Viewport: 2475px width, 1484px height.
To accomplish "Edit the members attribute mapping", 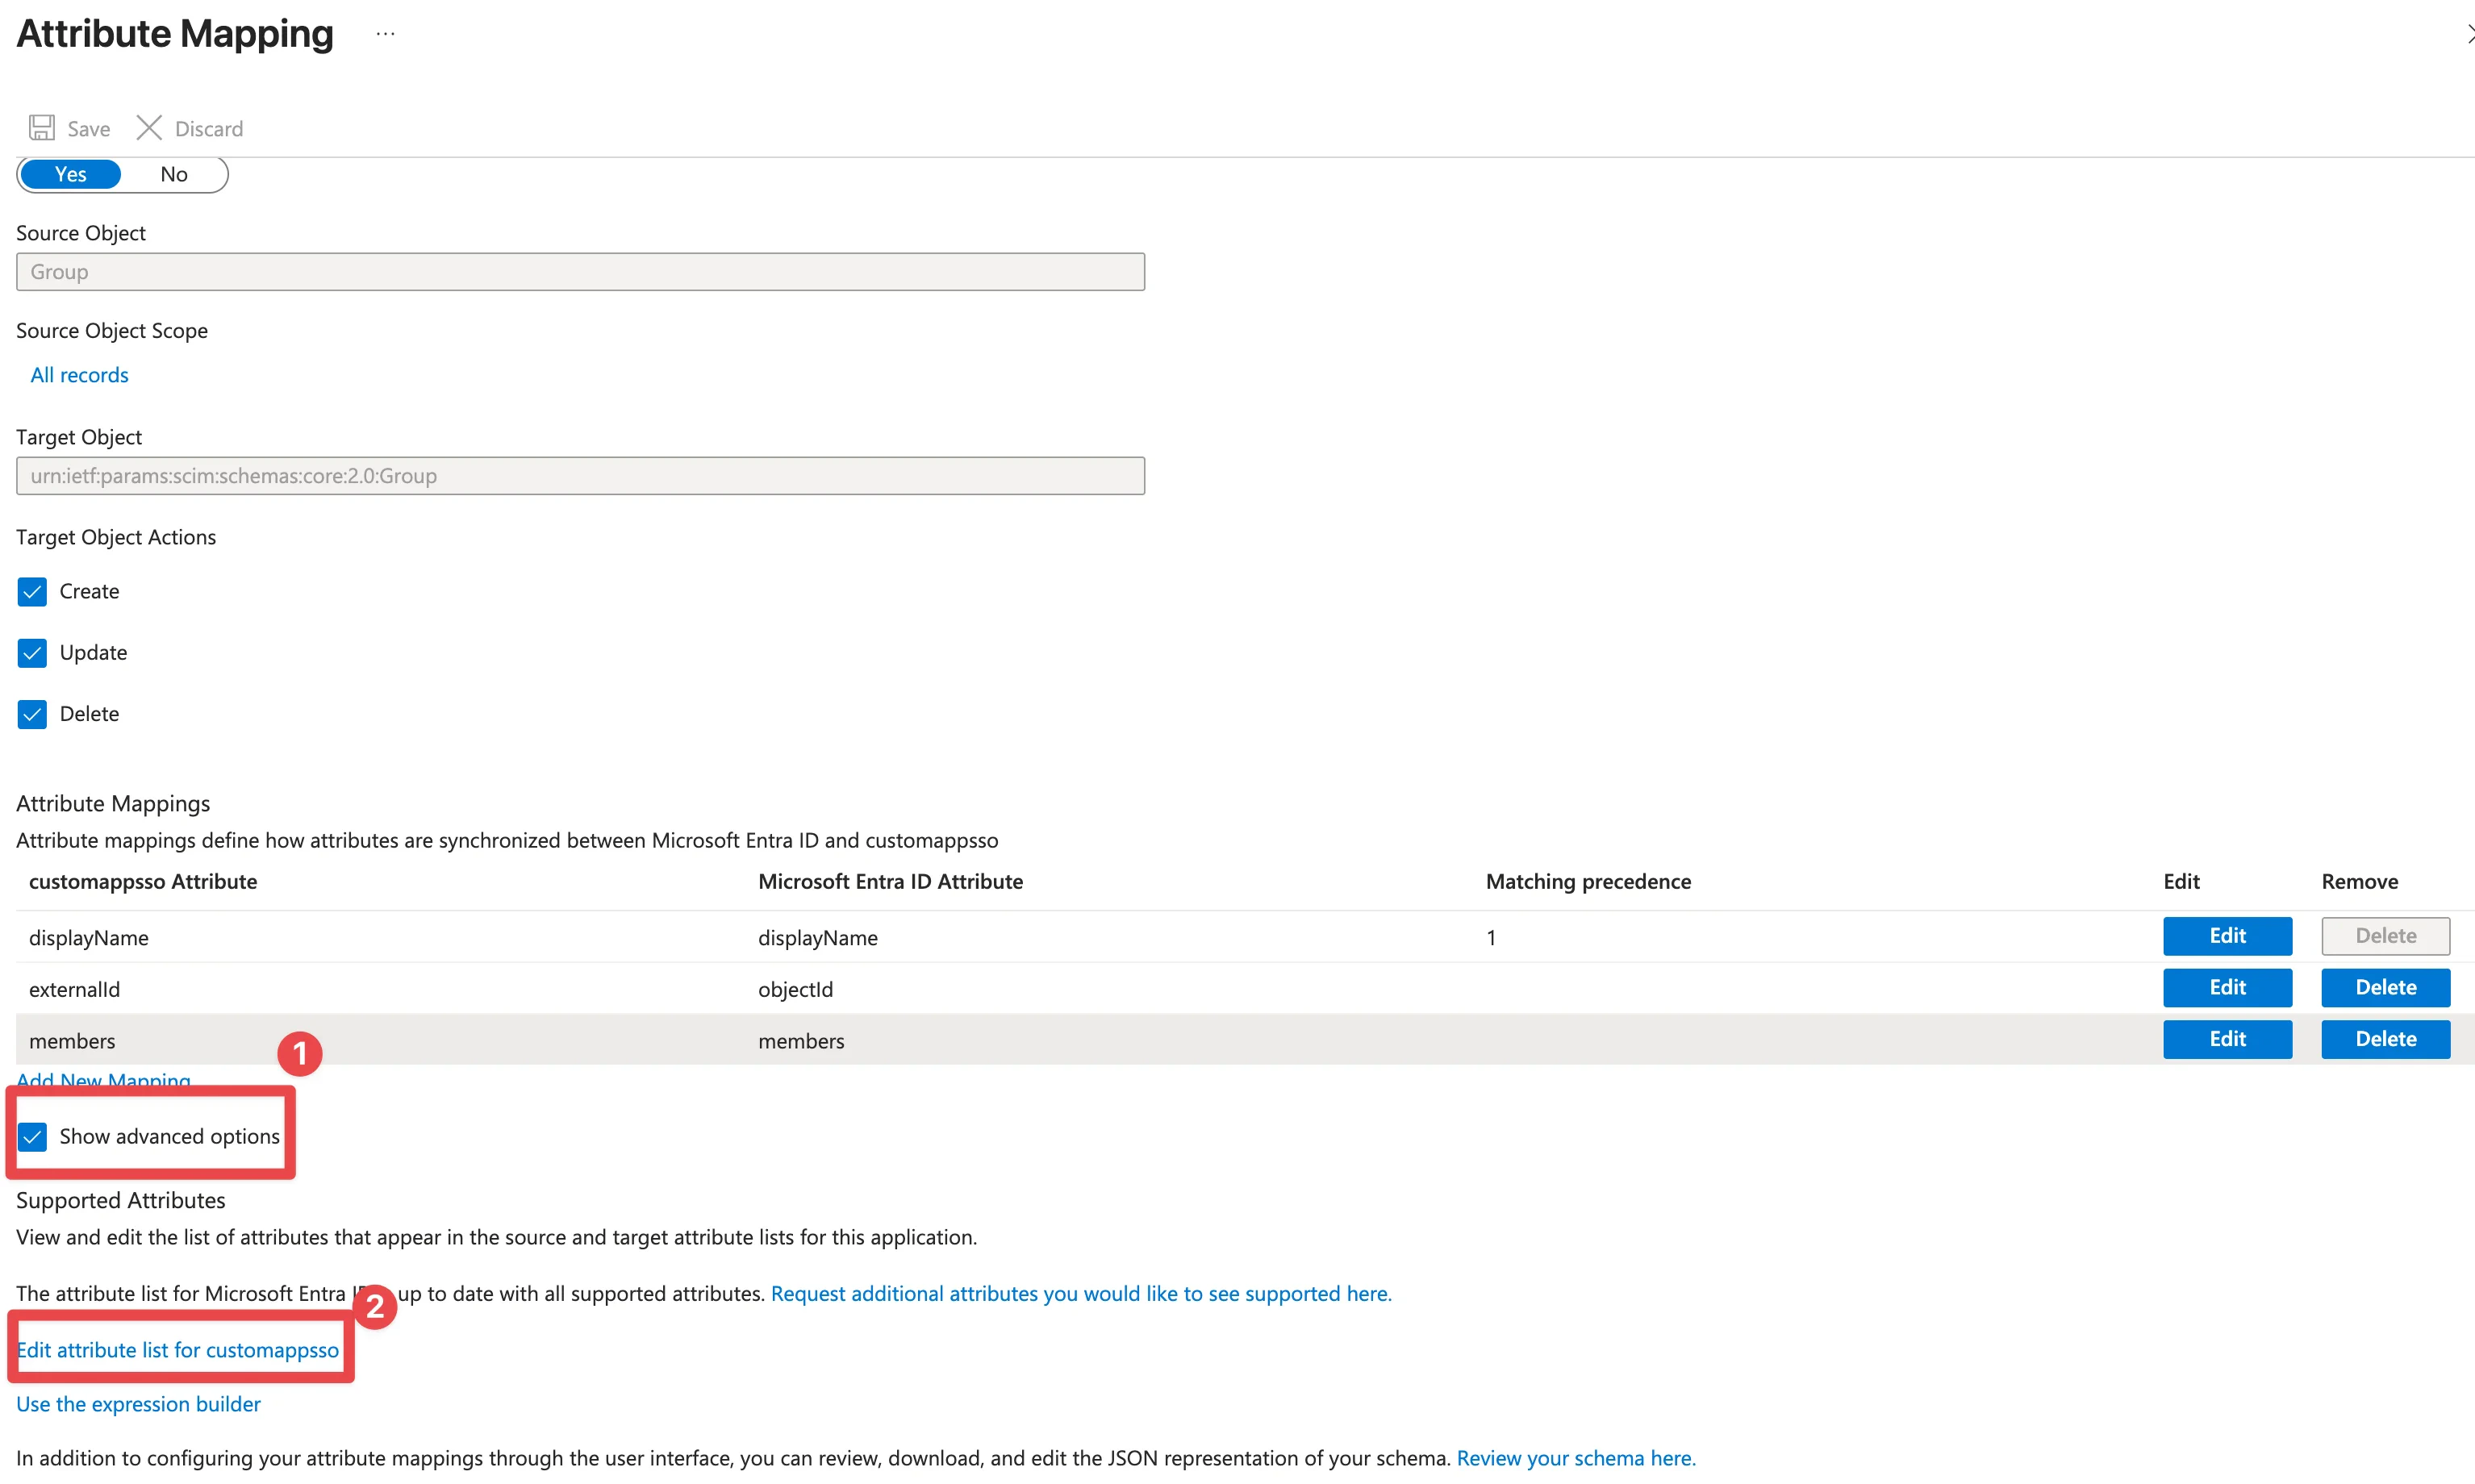I will (2227, 1039).
